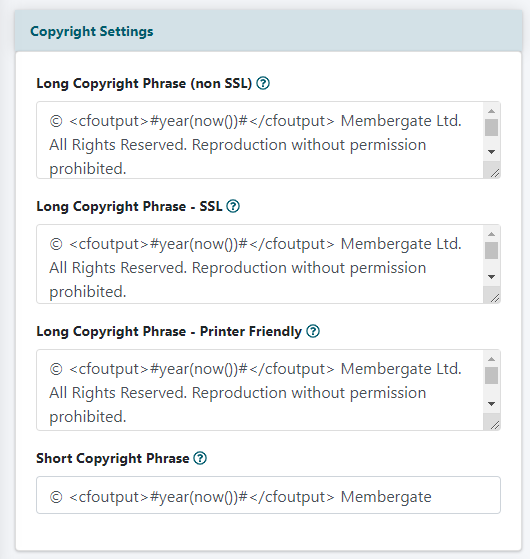Click resize grip of Printer Friendly textarea
Viewport: 530px width, 559px height.
492,422
